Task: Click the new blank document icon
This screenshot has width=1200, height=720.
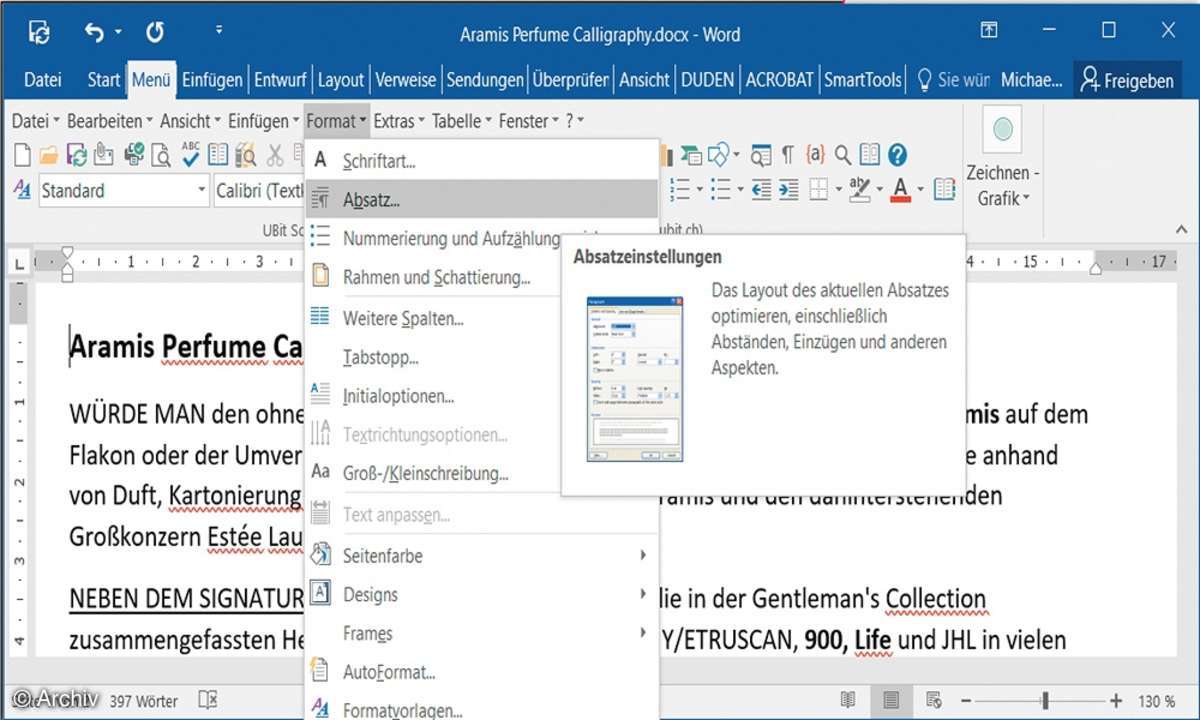Action: coord(21,155)
